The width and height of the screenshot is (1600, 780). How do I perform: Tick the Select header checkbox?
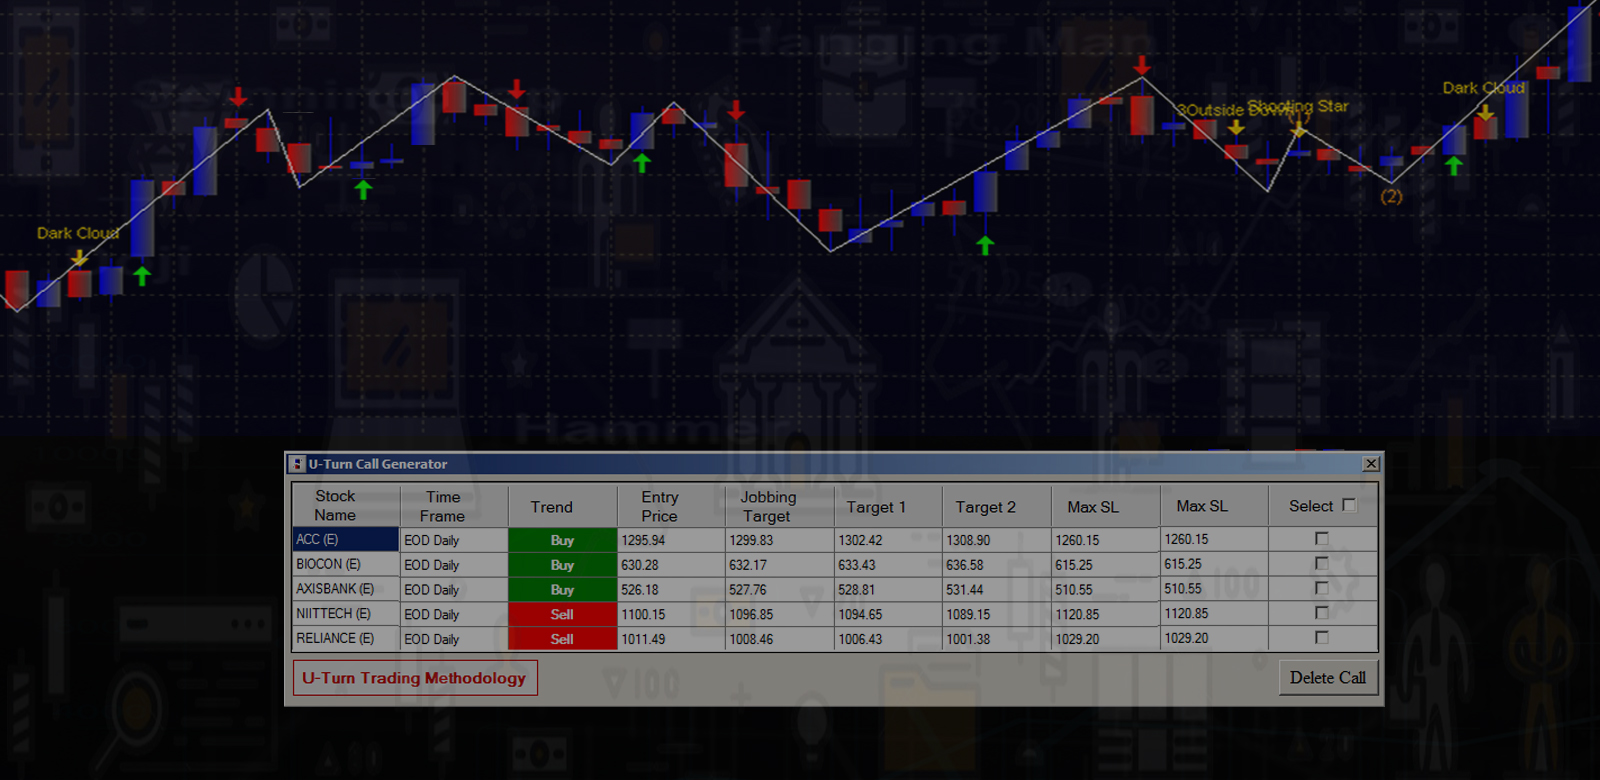click(1349, 506)
